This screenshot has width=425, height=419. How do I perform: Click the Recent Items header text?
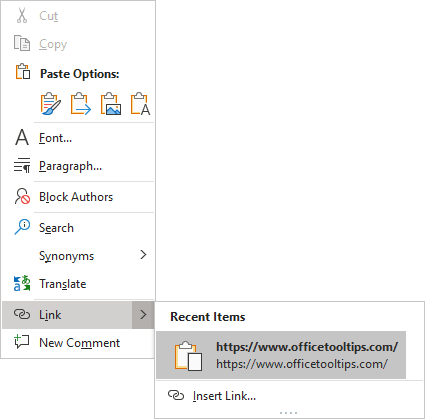[208, 317]
